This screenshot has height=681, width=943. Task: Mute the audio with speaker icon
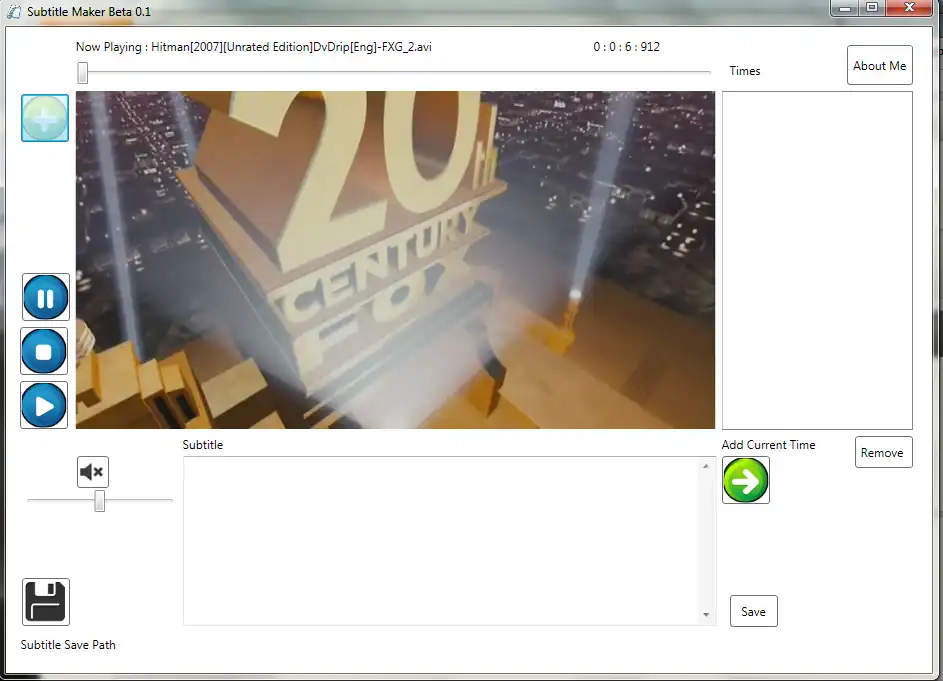click(x=93, y=472)
